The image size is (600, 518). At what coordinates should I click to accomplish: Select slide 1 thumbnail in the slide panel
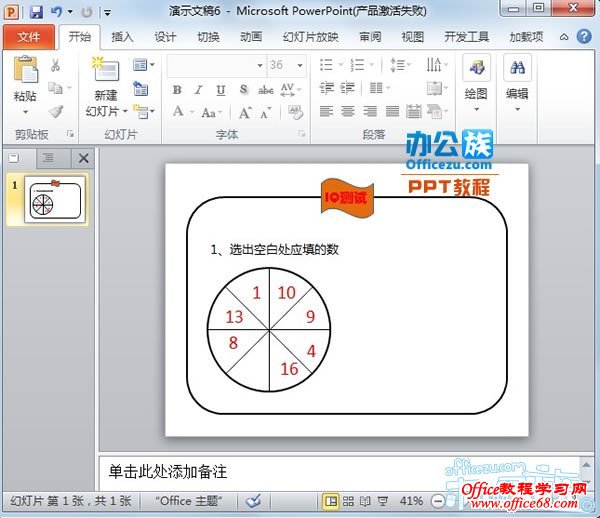click(56, 200)
